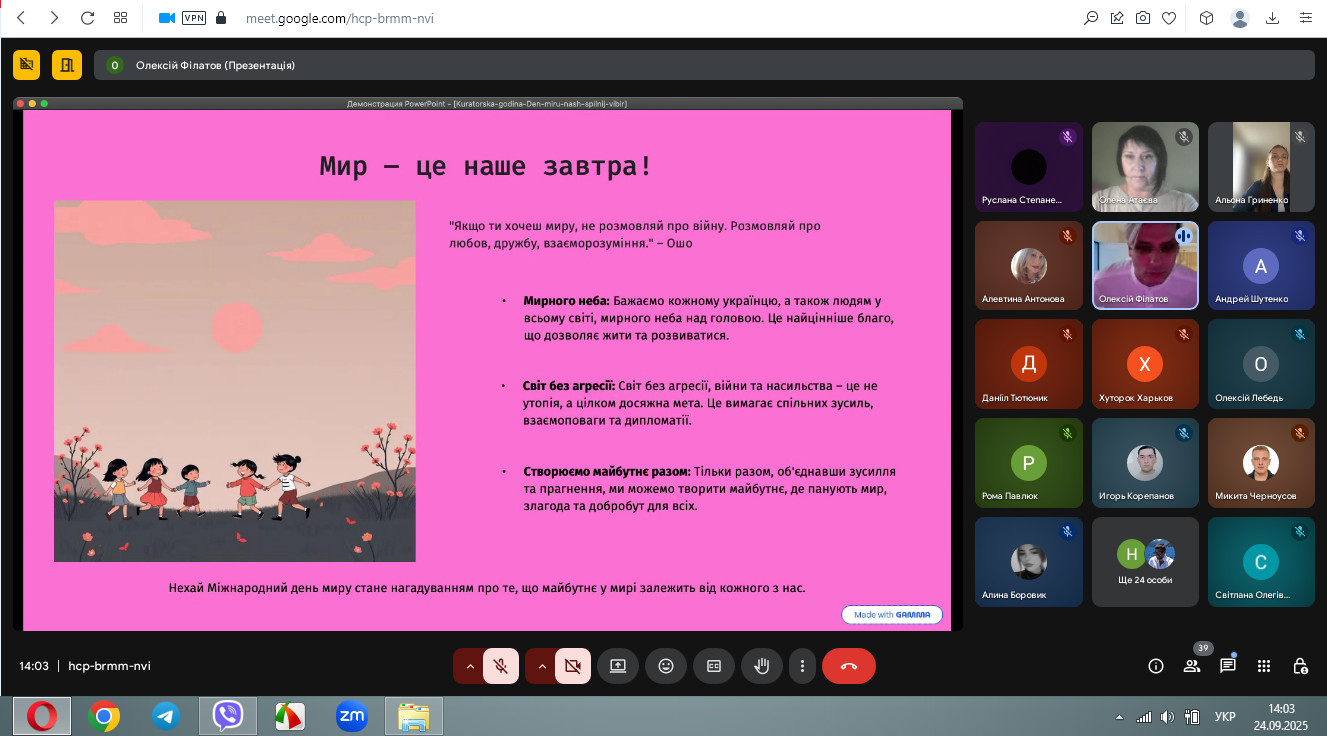Open more options three-dot menu
The image size is (1327, 736).
click(x=802, y=666)
